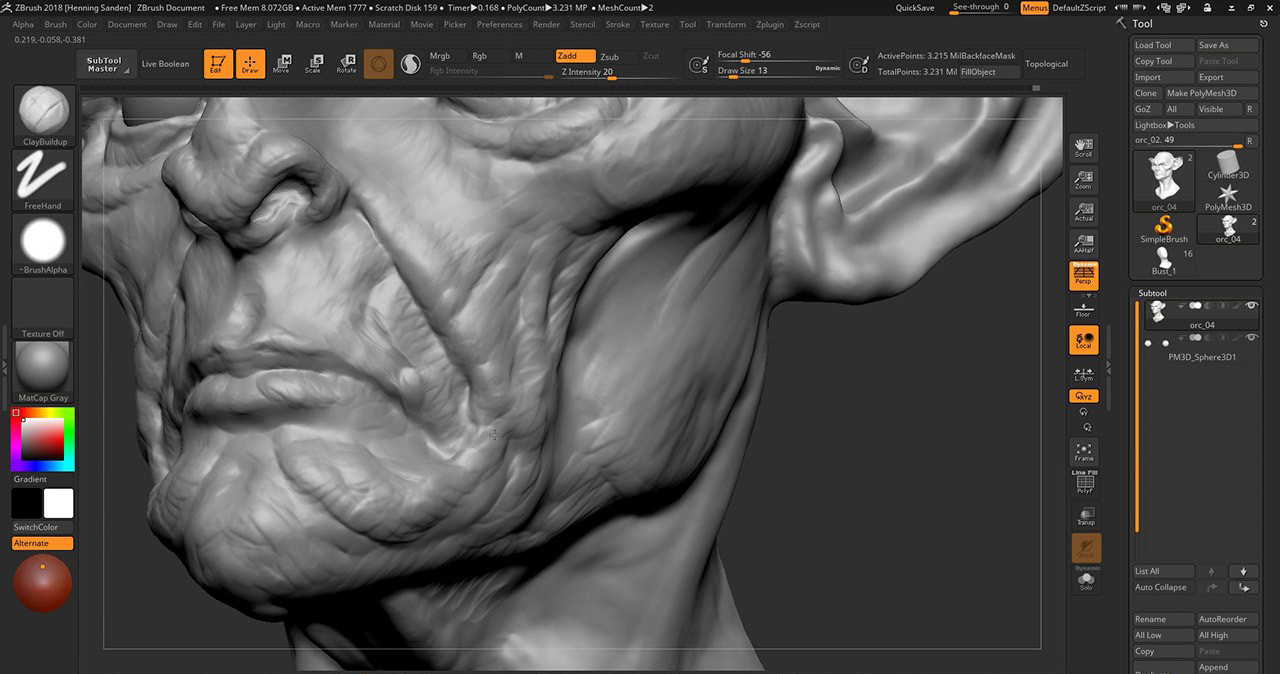1280x674 pixels.
Task: Click Make PolyMesh3D button
Action: tap(1201, 93)
